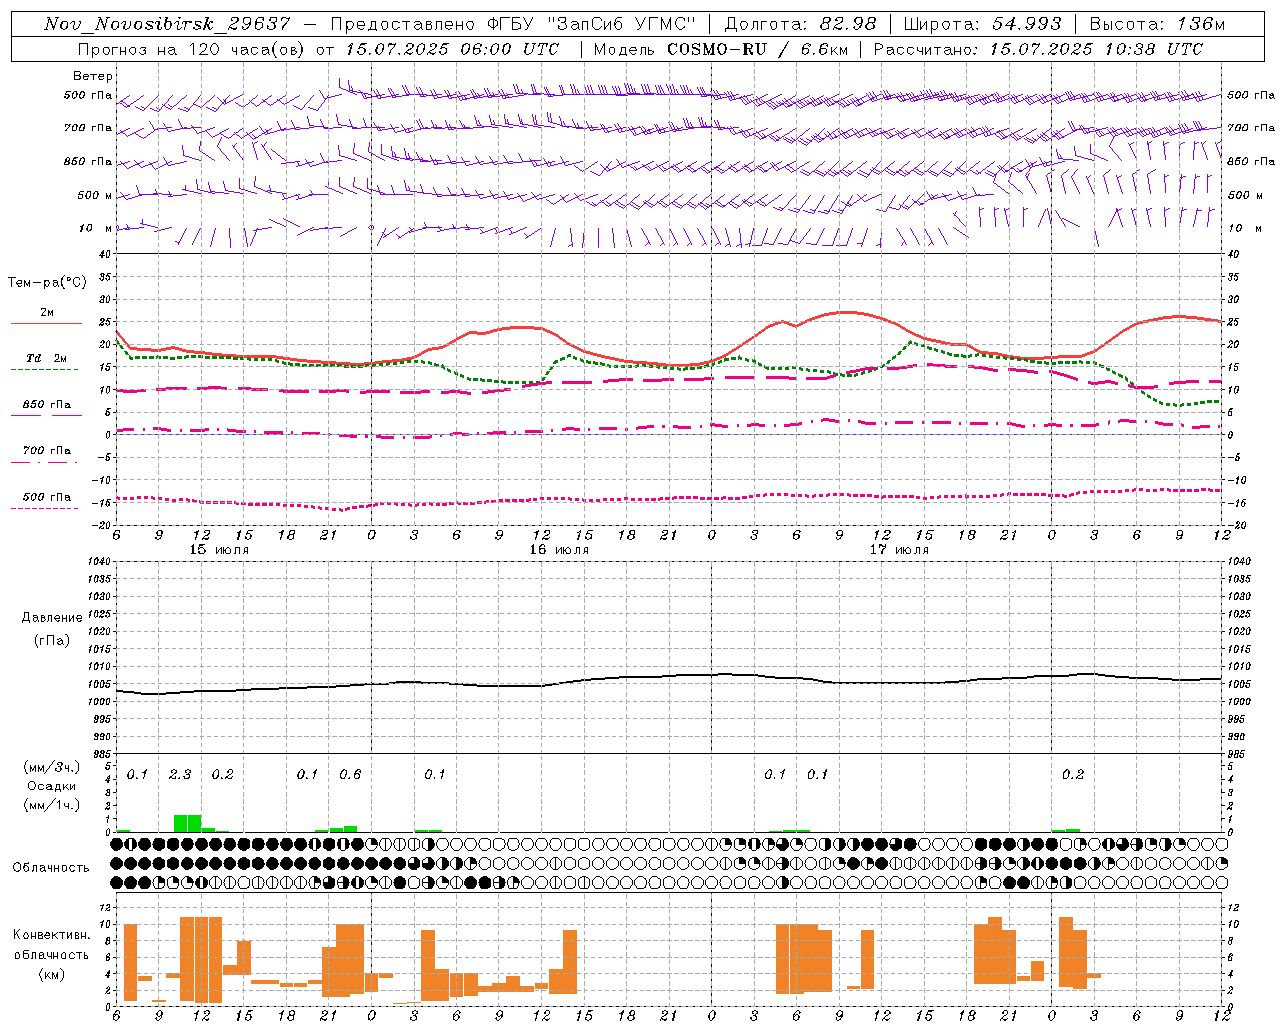Click the station title Nov_Novosibirsk_29637
The width and height of the screenshot is (1280, 1024).
[x=167, y=24]
